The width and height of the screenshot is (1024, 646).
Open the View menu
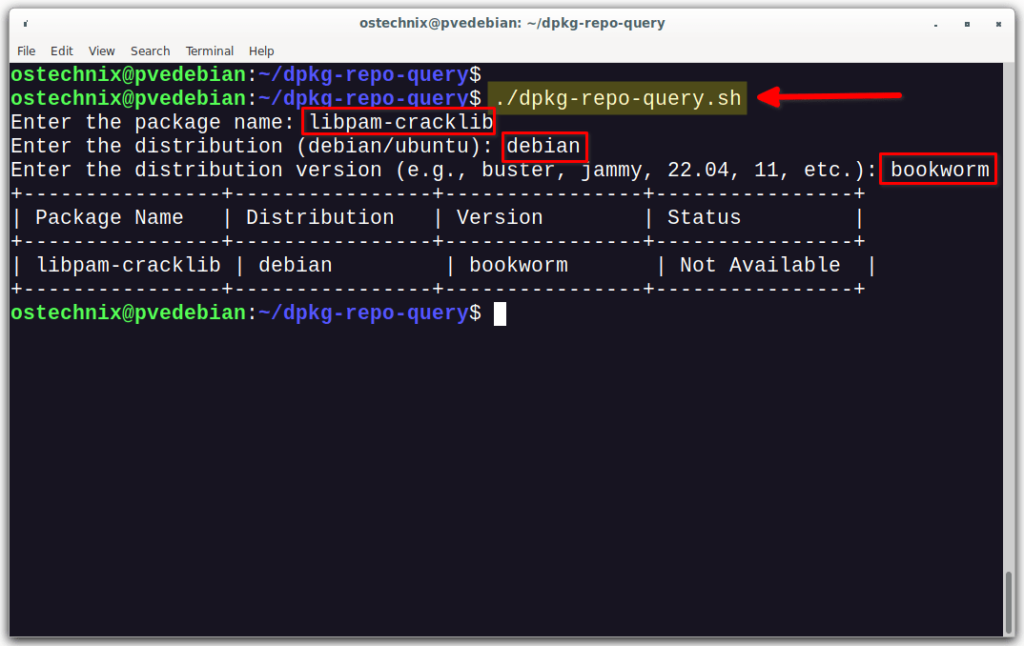tap(101, 51)
